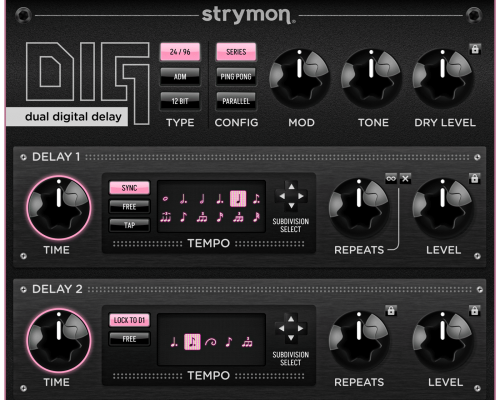Switch Delay 2 to FREE mode
This screenshot has height=400, width=500.
(129, 339)
